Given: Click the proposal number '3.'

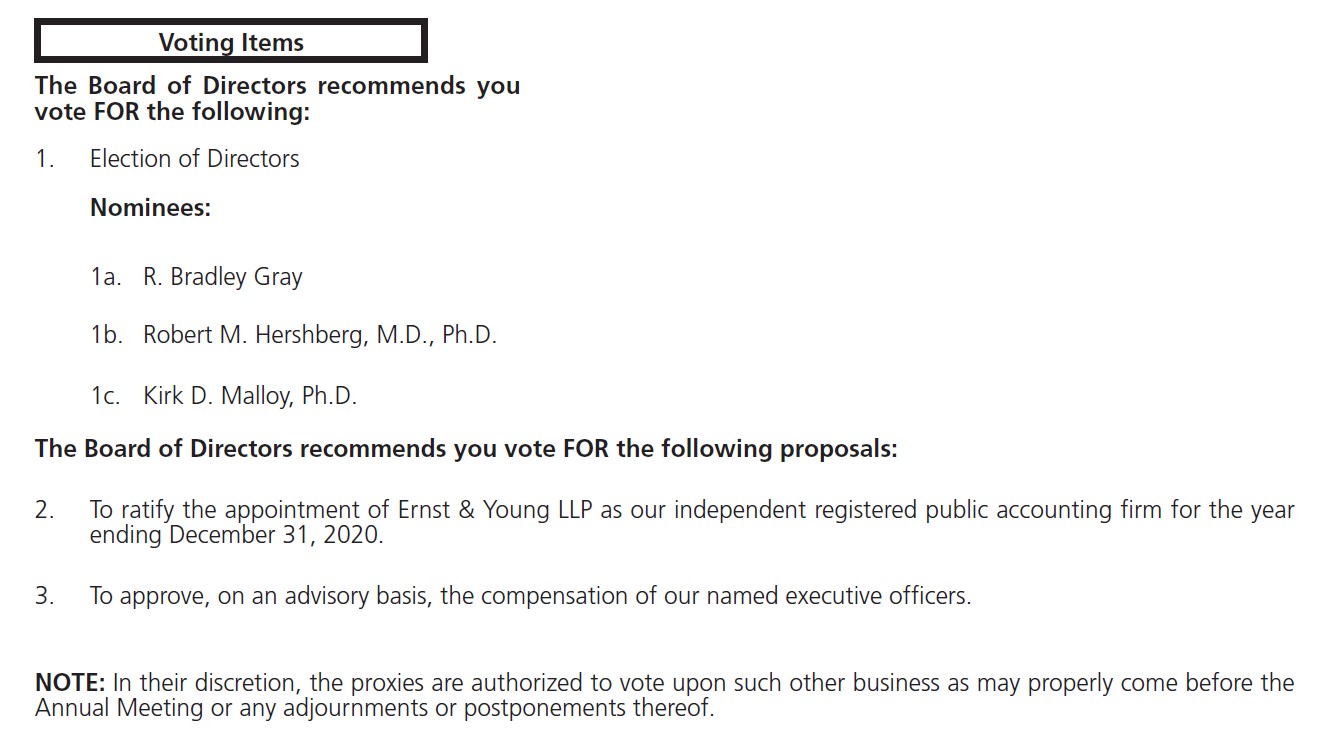Looking at the screenshot, I should pos(45,596).
